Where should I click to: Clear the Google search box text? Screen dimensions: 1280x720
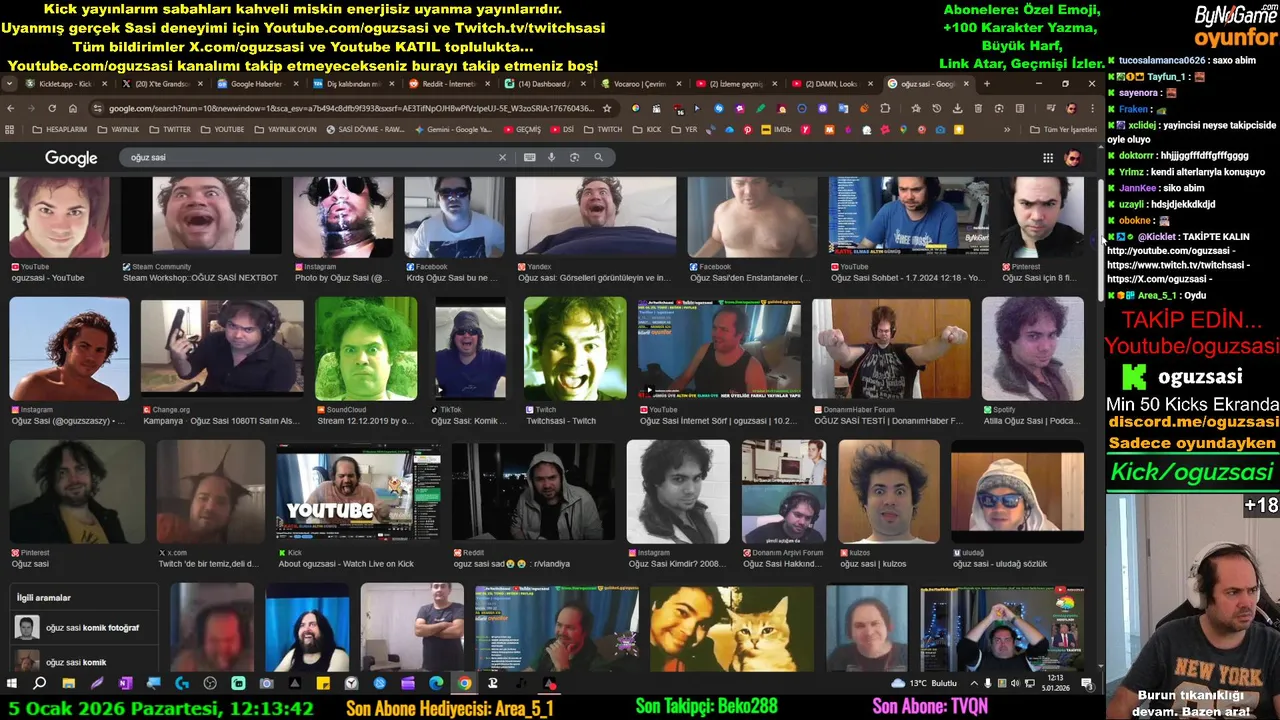click(502, 157)
